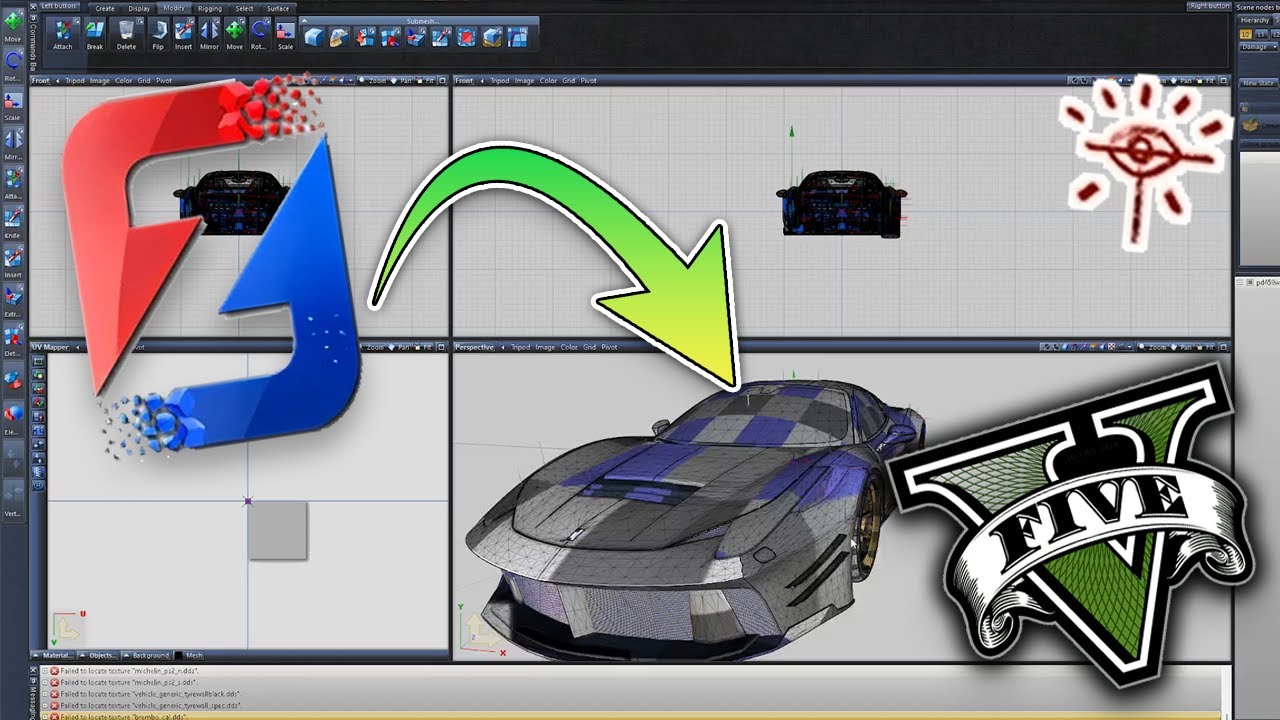Select the Scale tool in Modify ribbon
The image size is (1280, 720).
click(285, 35)
